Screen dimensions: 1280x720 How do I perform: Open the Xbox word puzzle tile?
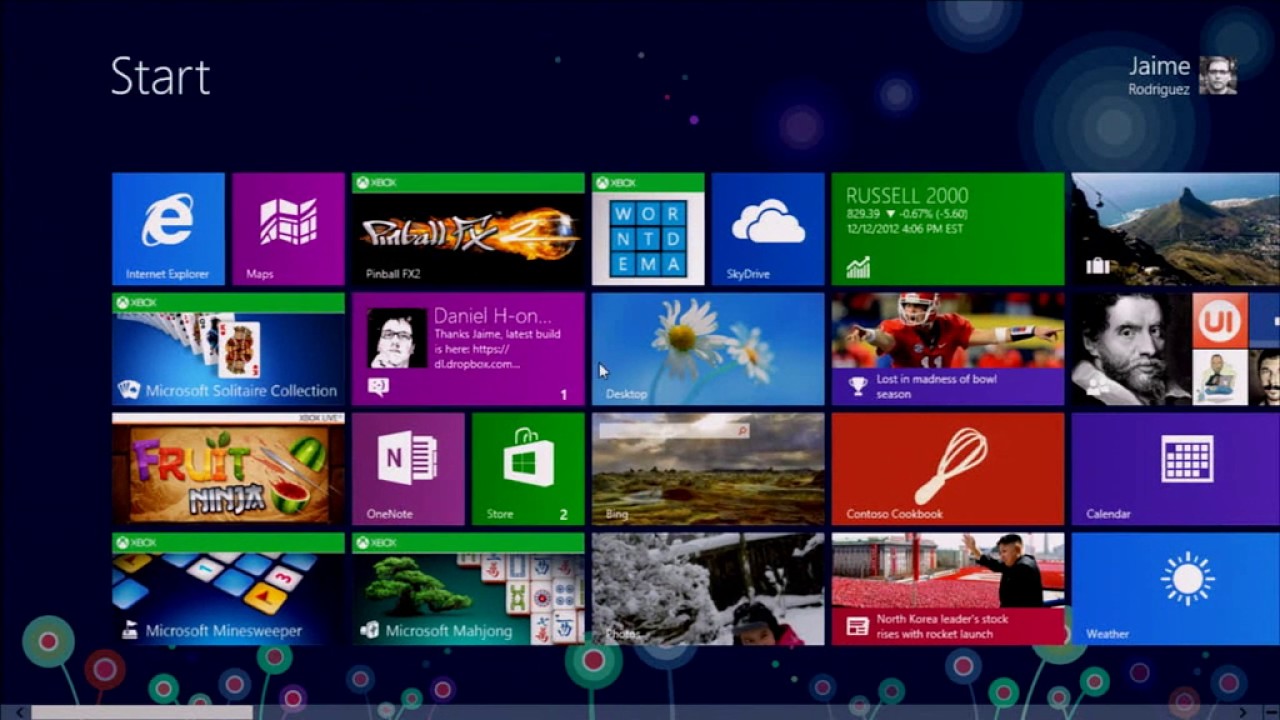648,229
